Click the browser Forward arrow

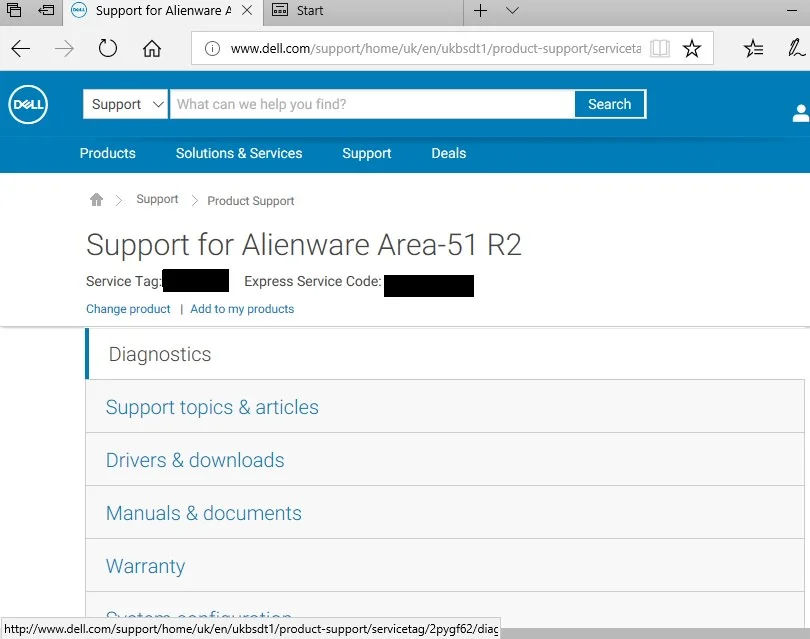coord(64,49)
